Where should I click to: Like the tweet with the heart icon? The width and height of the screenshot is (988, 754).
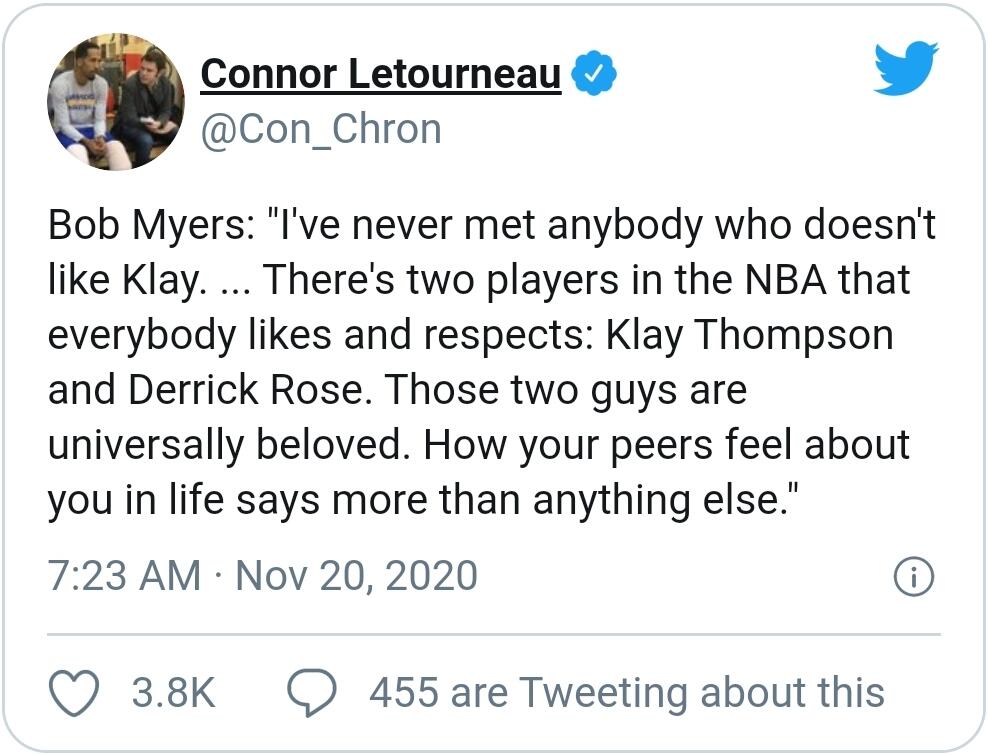pos(73,692)
